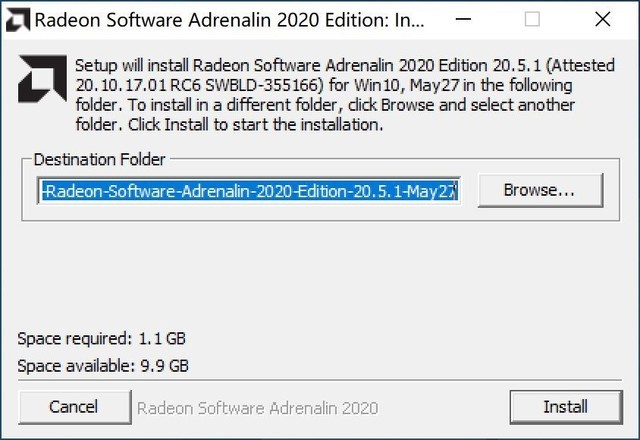Click inside the Destination Folder path field

tap(249, 191)
